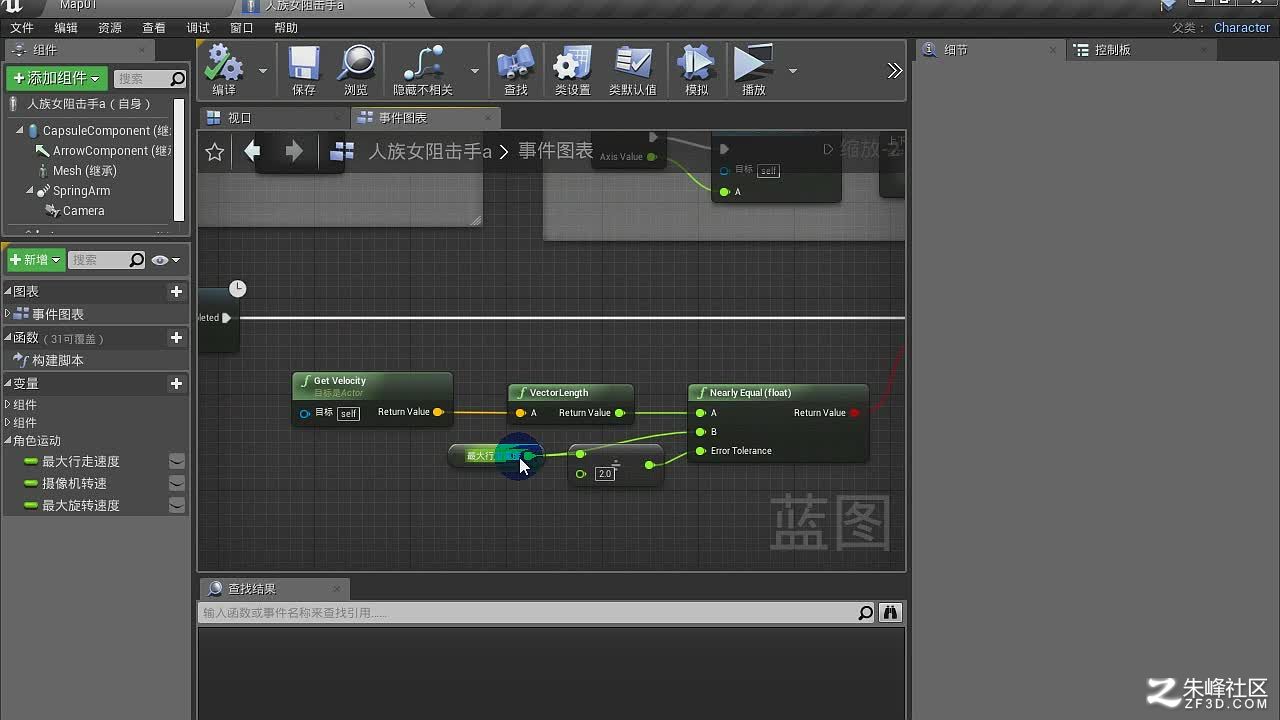Focus the My Blueprint search field
Screen dimensions: 1280x720
click(x=108, y=260)
